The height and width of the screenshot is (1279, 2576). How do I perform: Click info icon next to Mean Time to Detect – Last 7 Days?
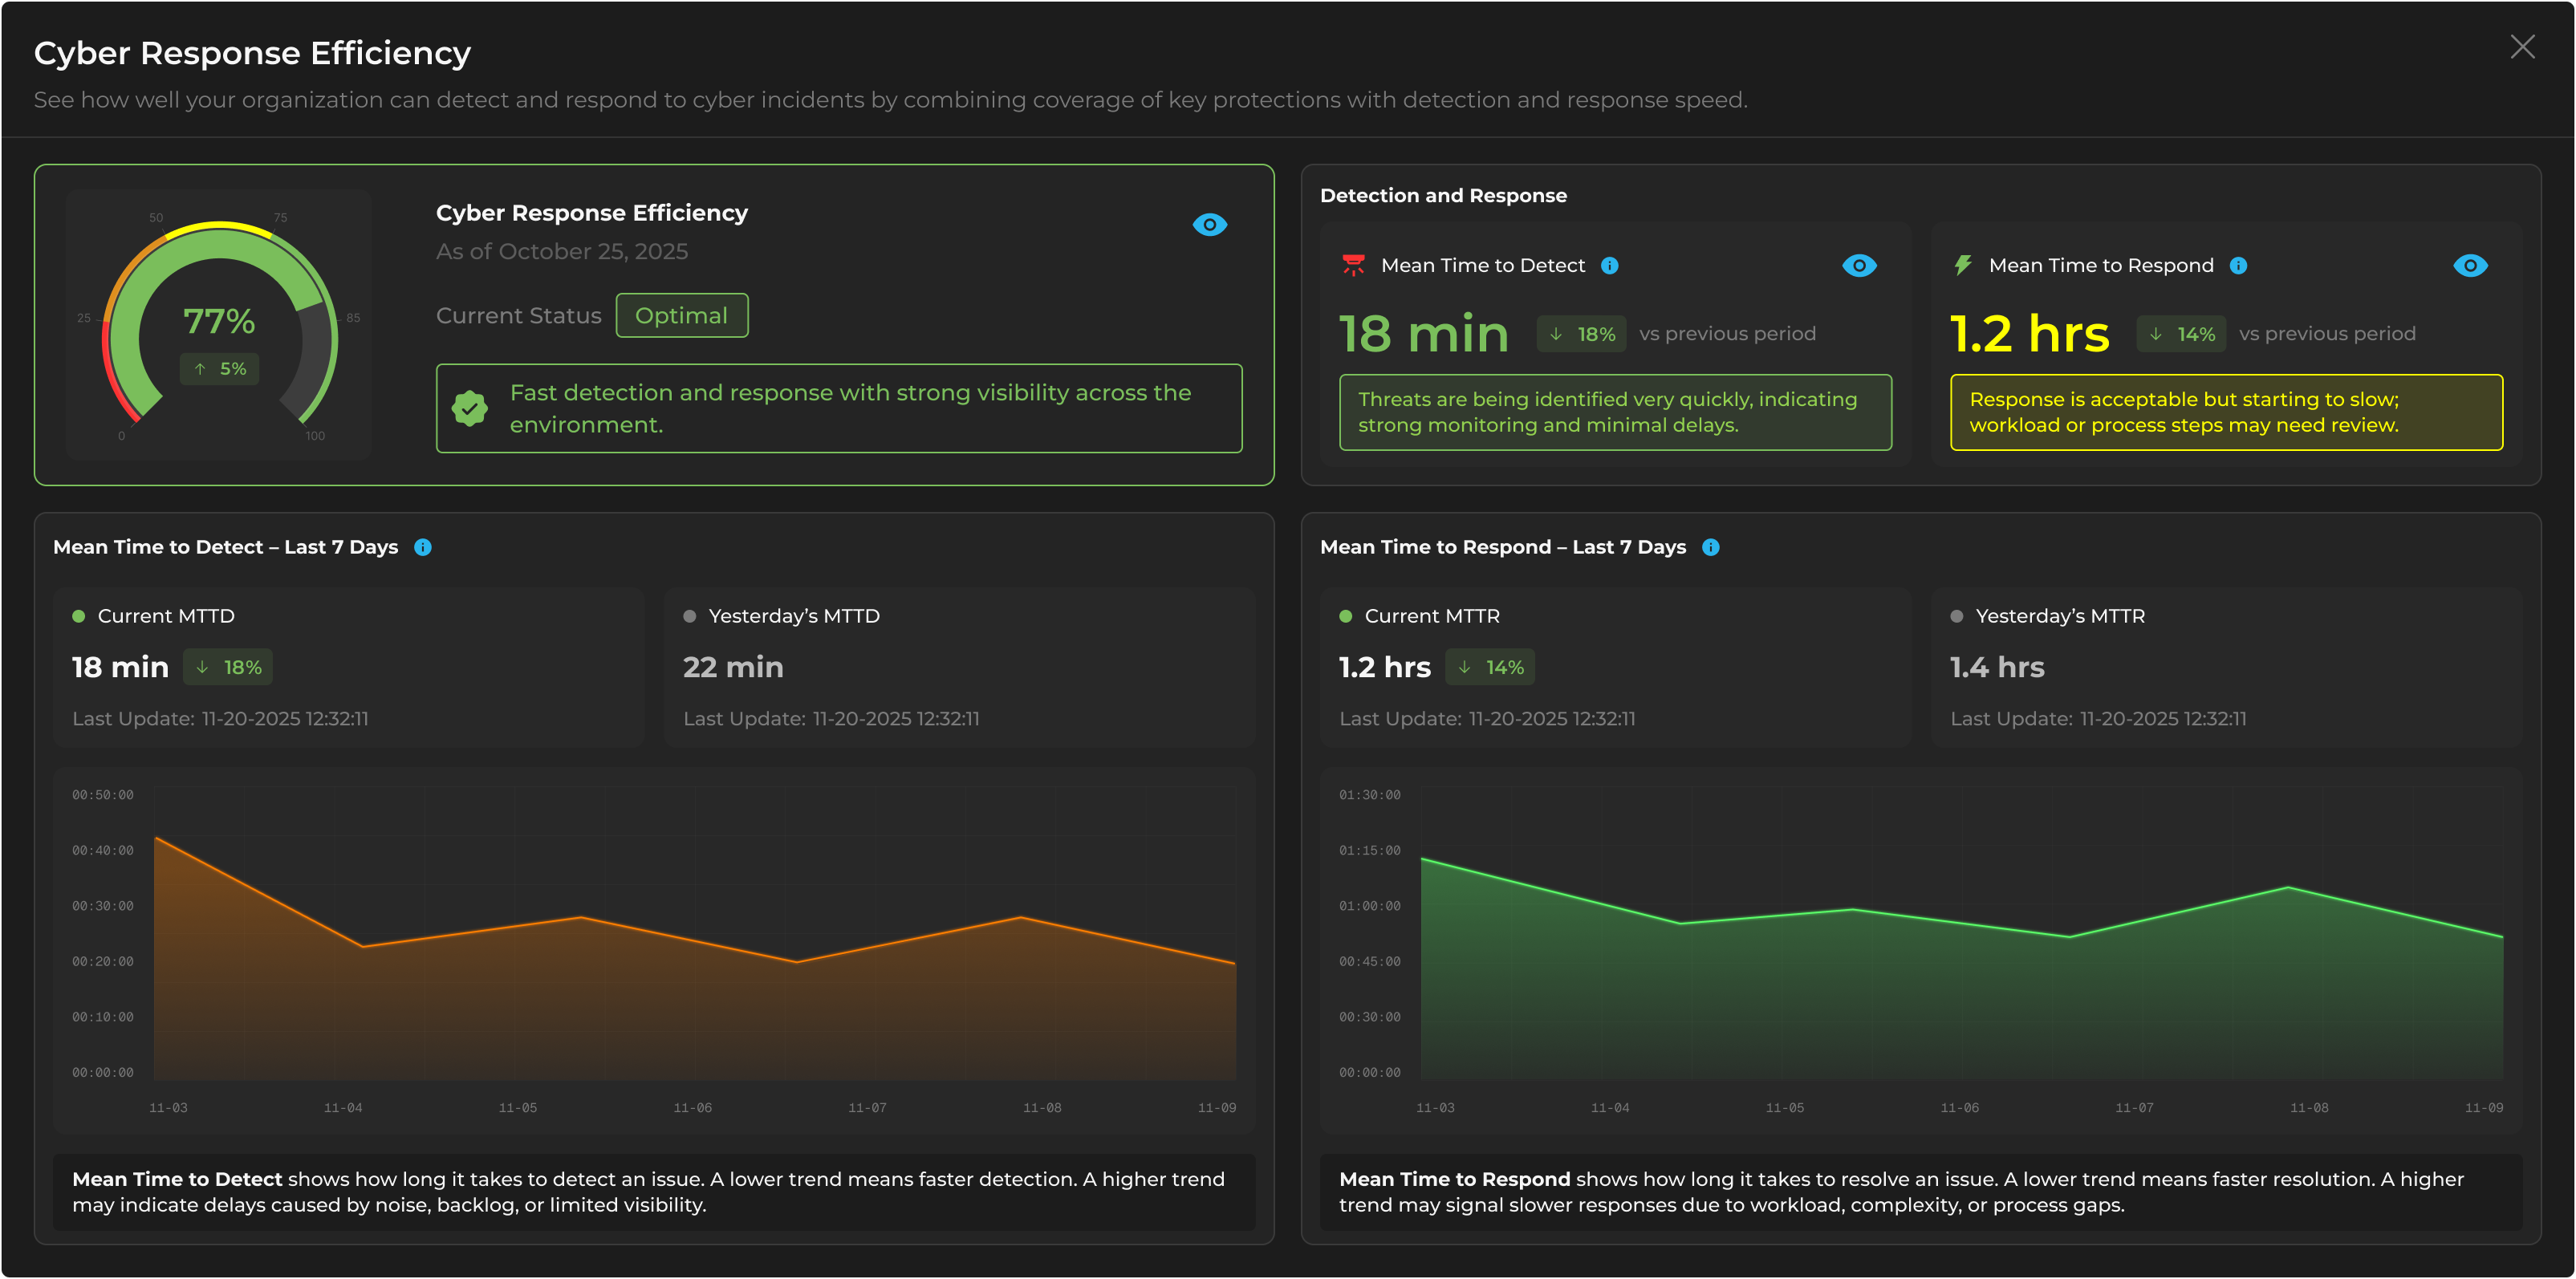(423, 547)
